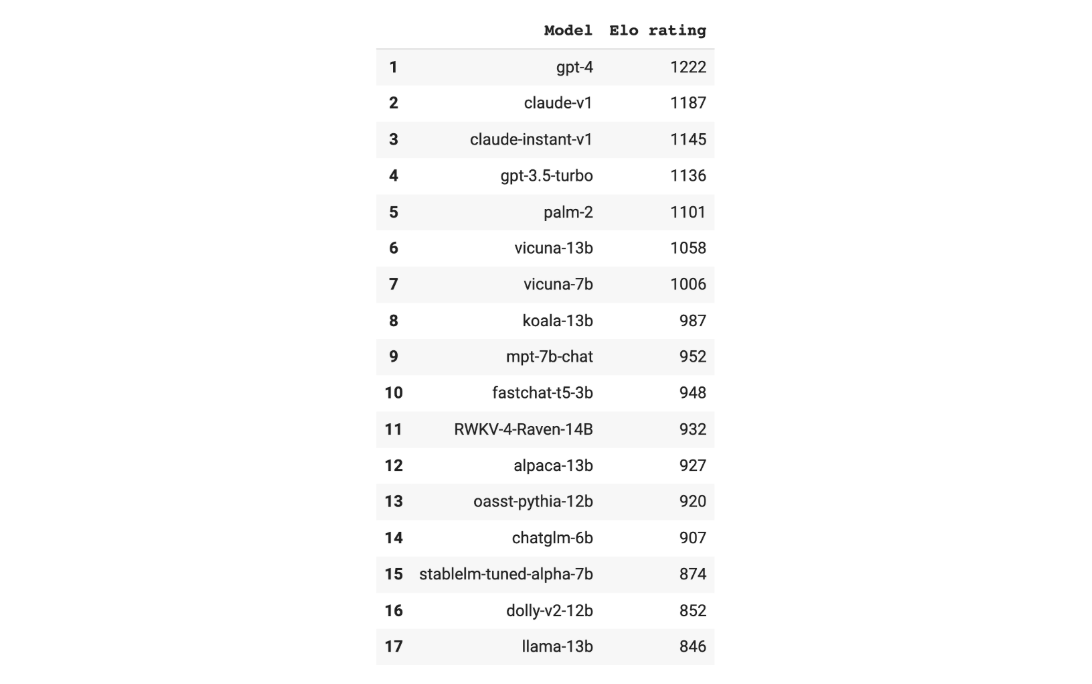Select the stablelm-tuned-alpha-7b cell

pyautogui.click(x=506, y=574)
